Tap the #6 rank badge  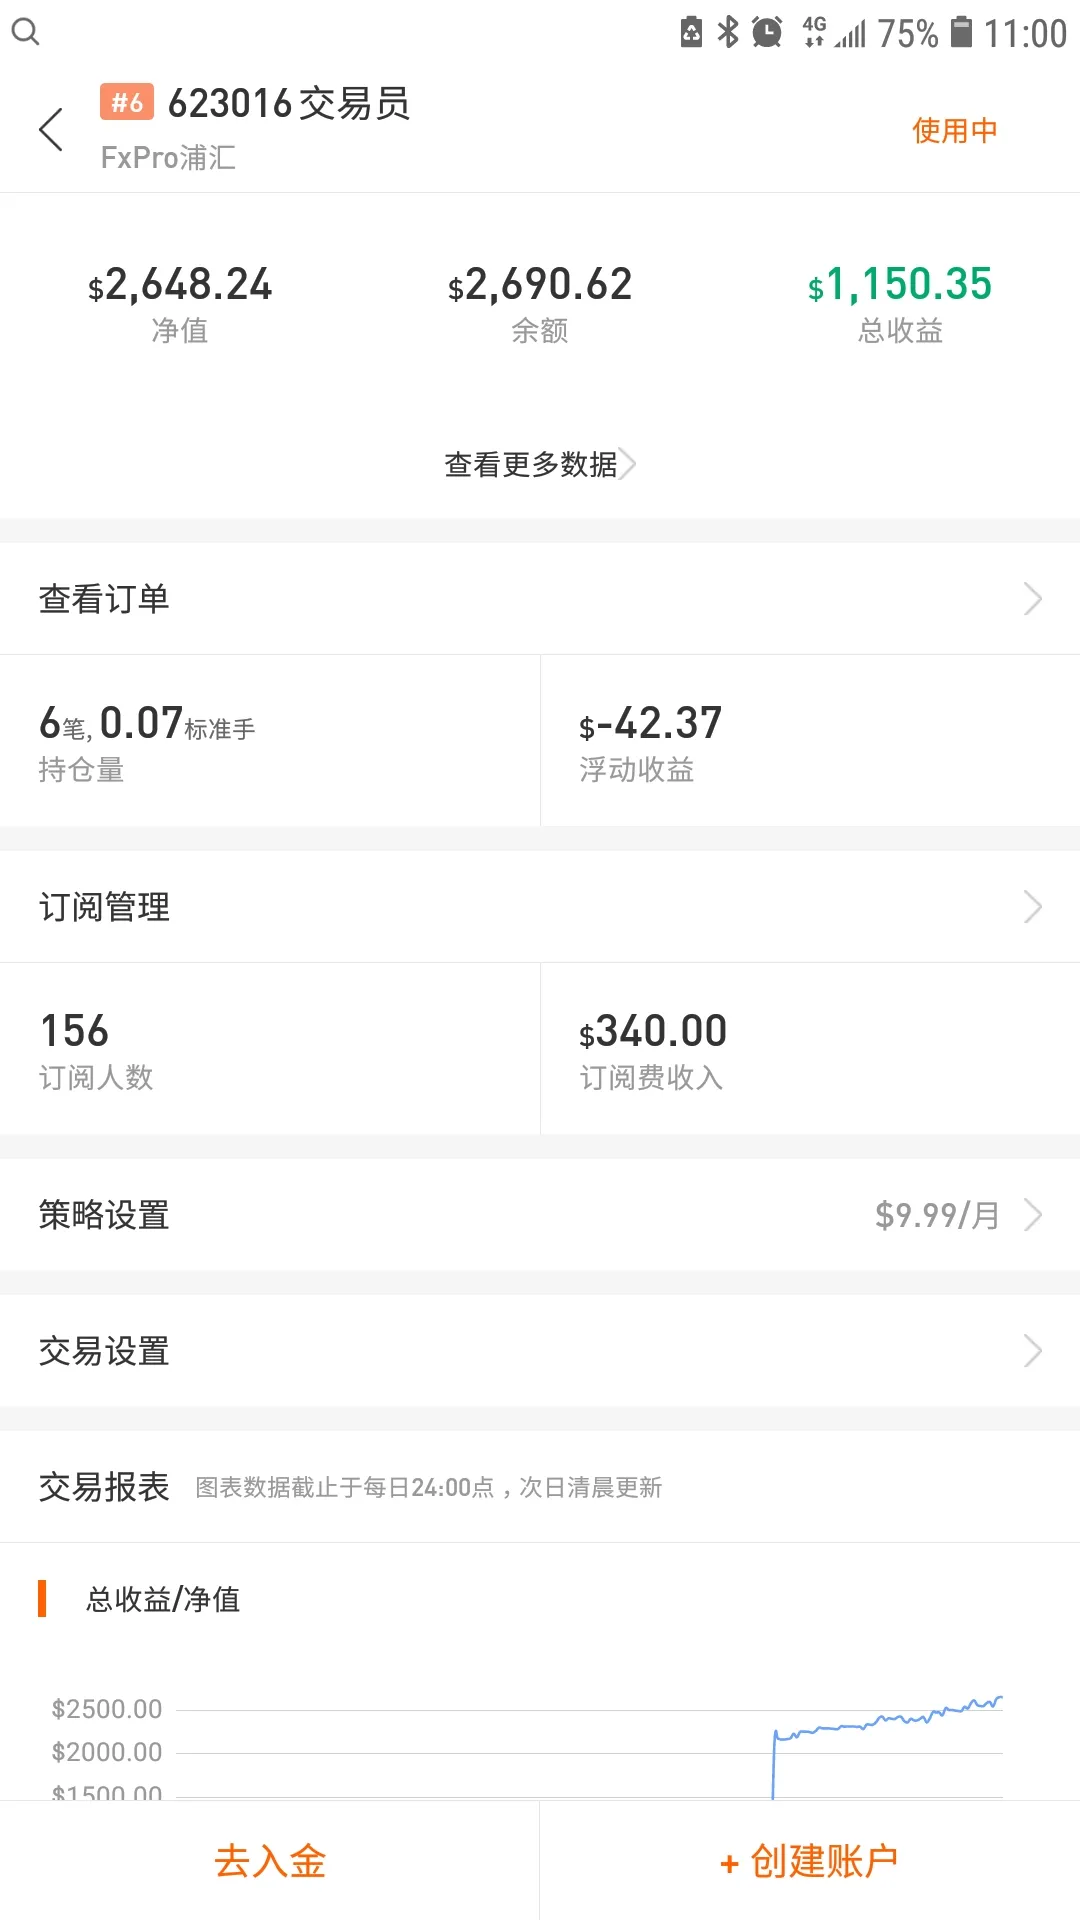[127, 102]
